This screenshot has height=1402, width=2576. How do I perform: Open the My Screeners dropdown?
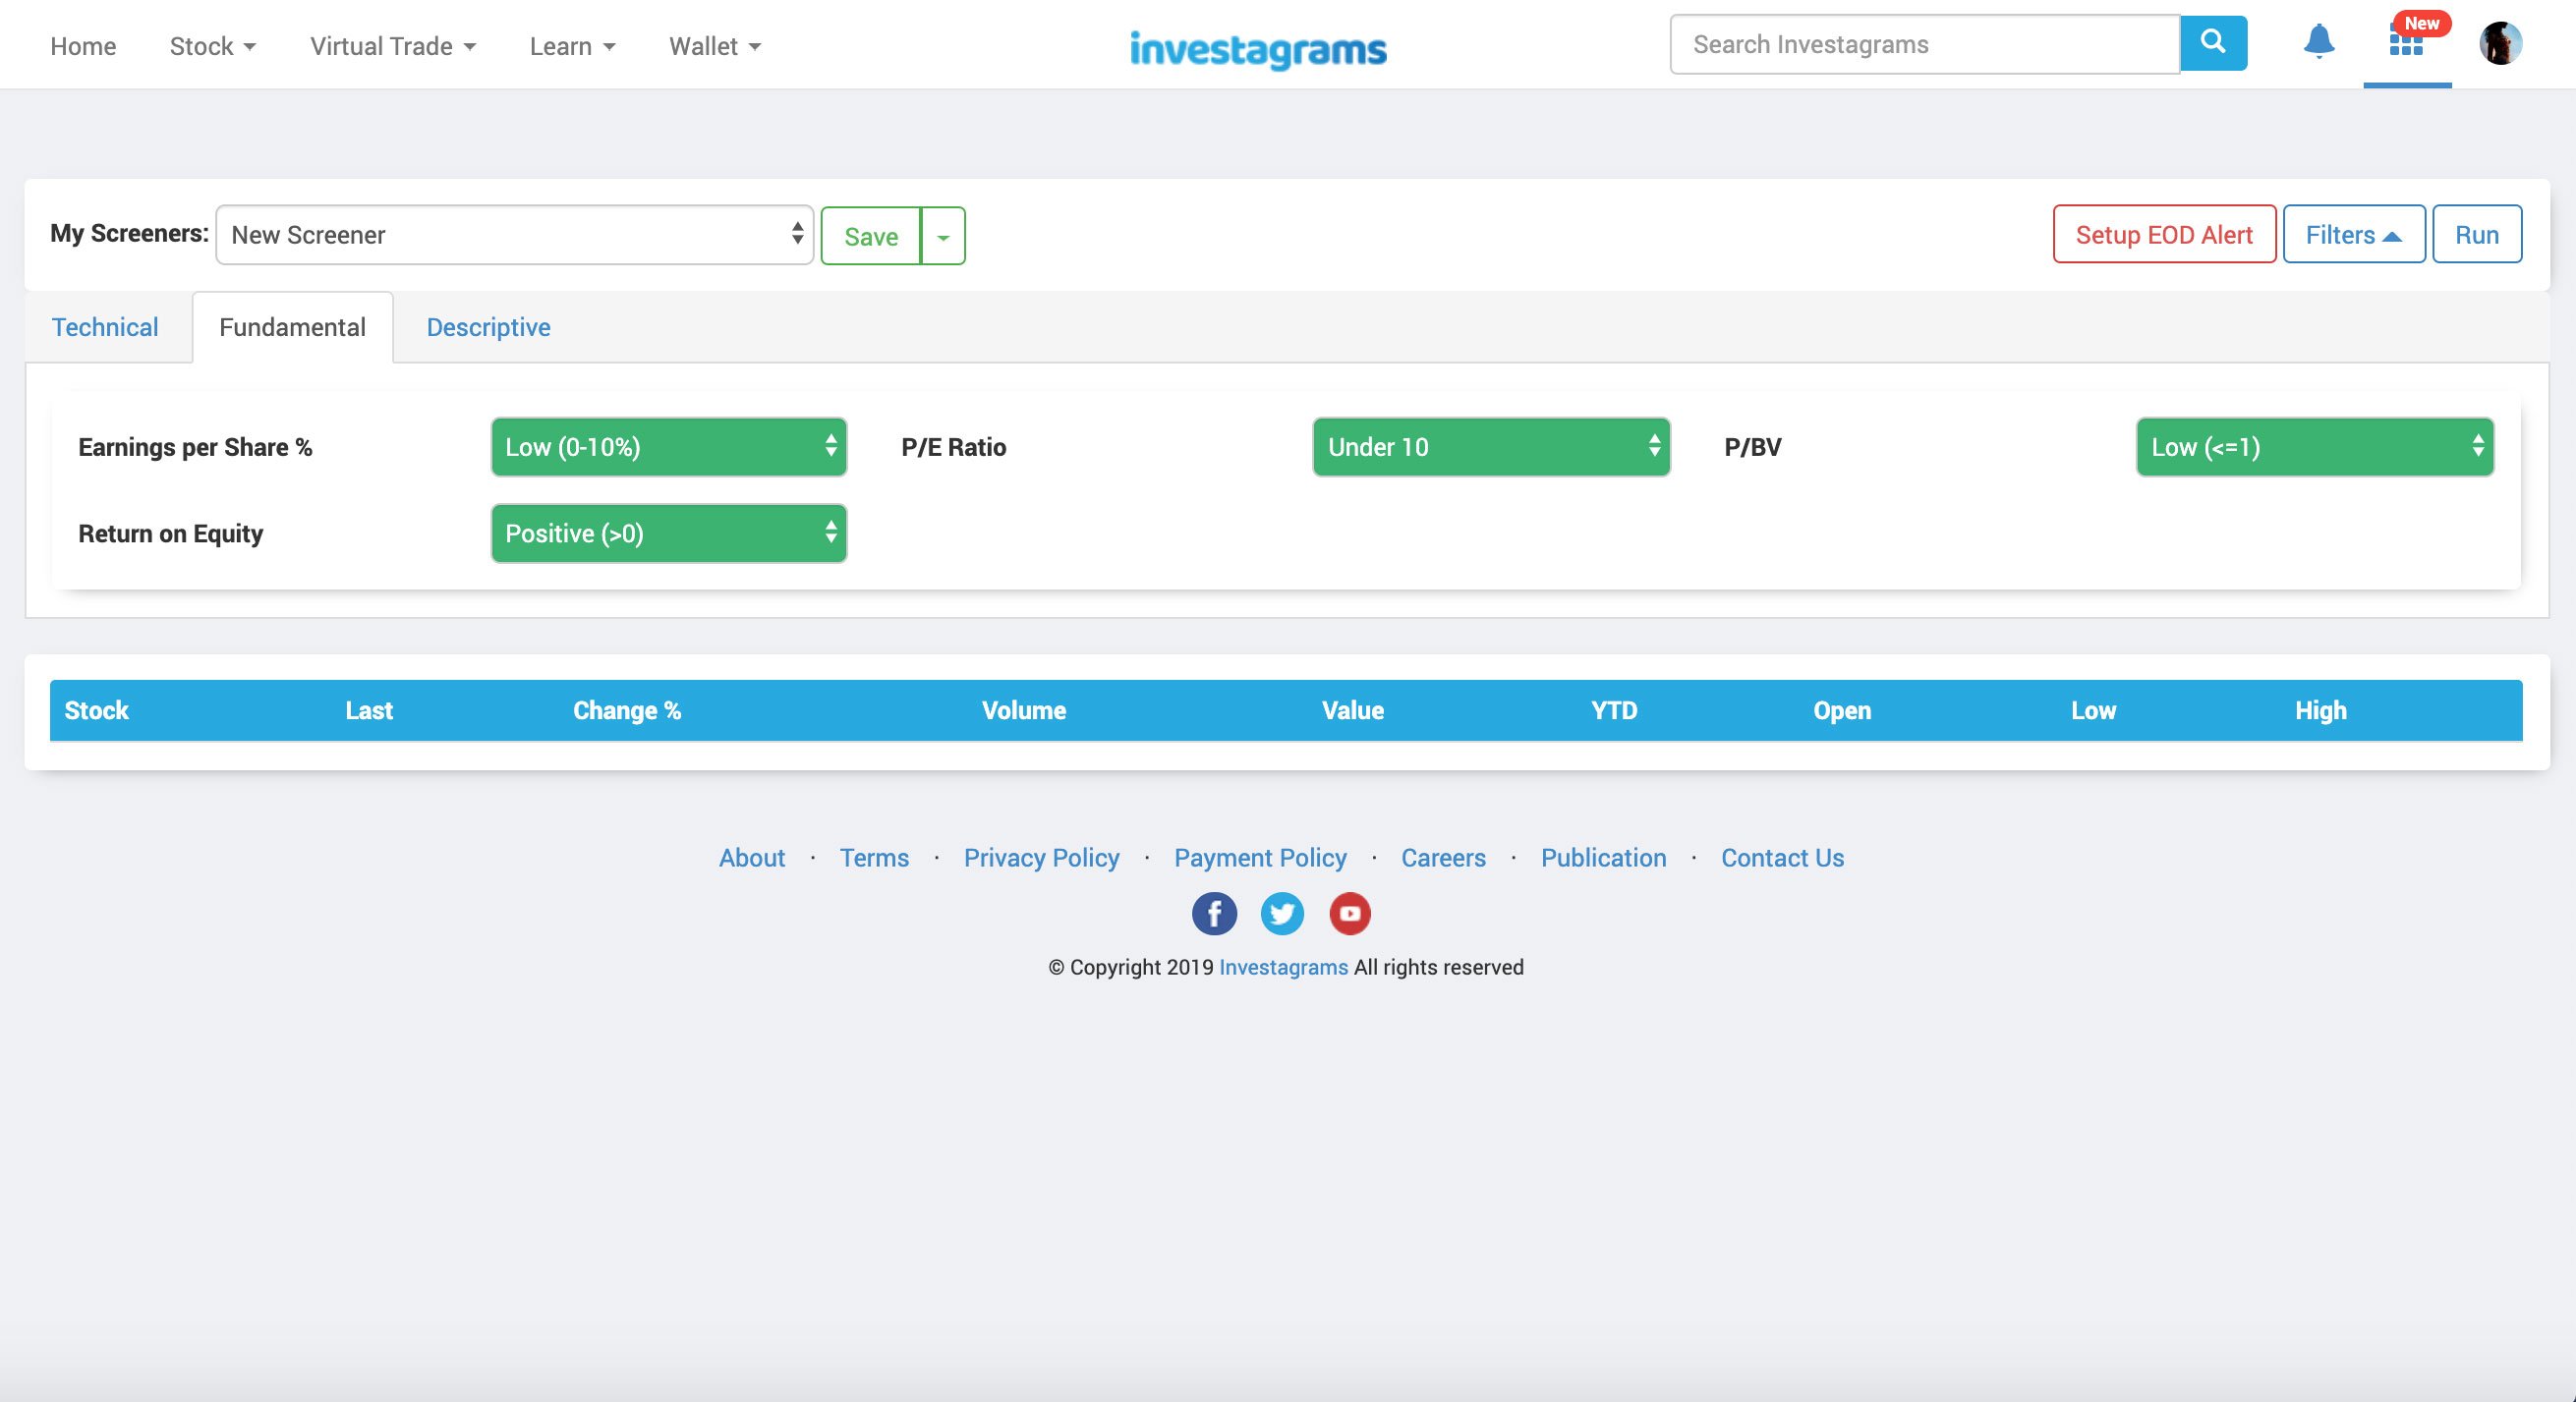click(x=514, y=235)
